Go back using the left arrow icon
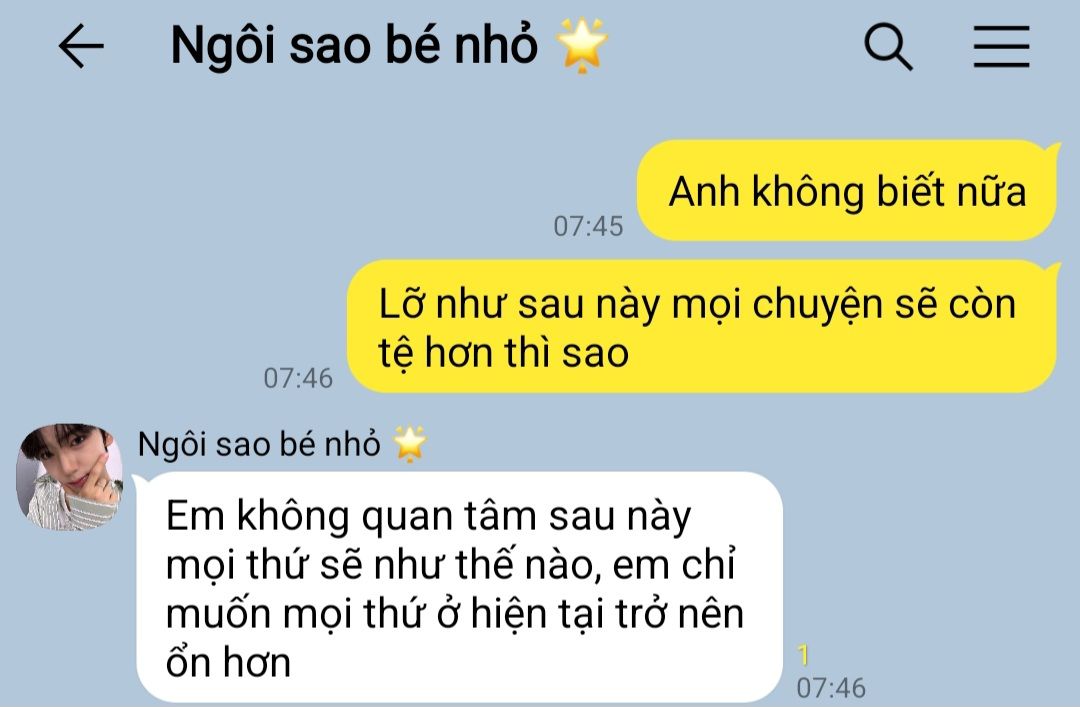 tap(81, 46)
